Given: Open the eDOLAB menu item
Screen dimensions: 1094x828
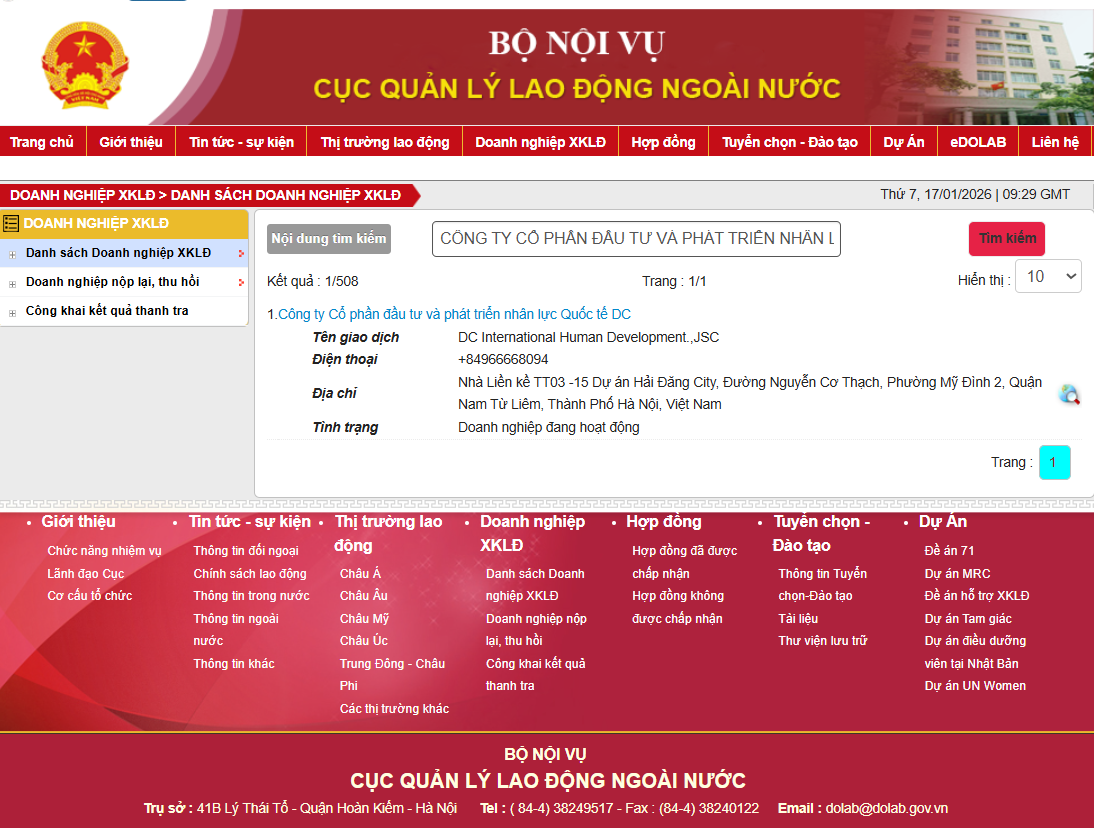Looking at the screenshot, I should point(977,142).
